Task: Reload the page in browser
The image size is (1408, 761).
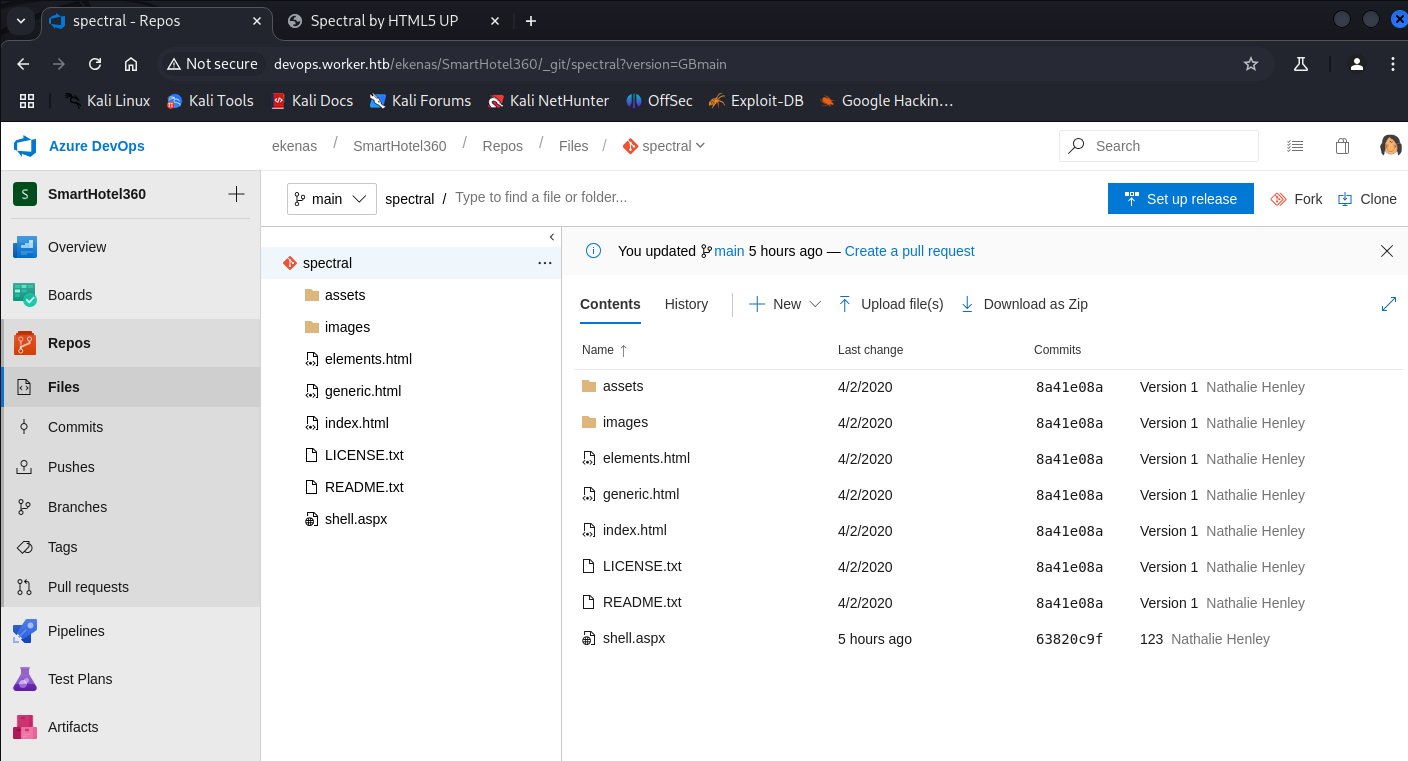Action: pyautogui.click(x=95, y=64)
